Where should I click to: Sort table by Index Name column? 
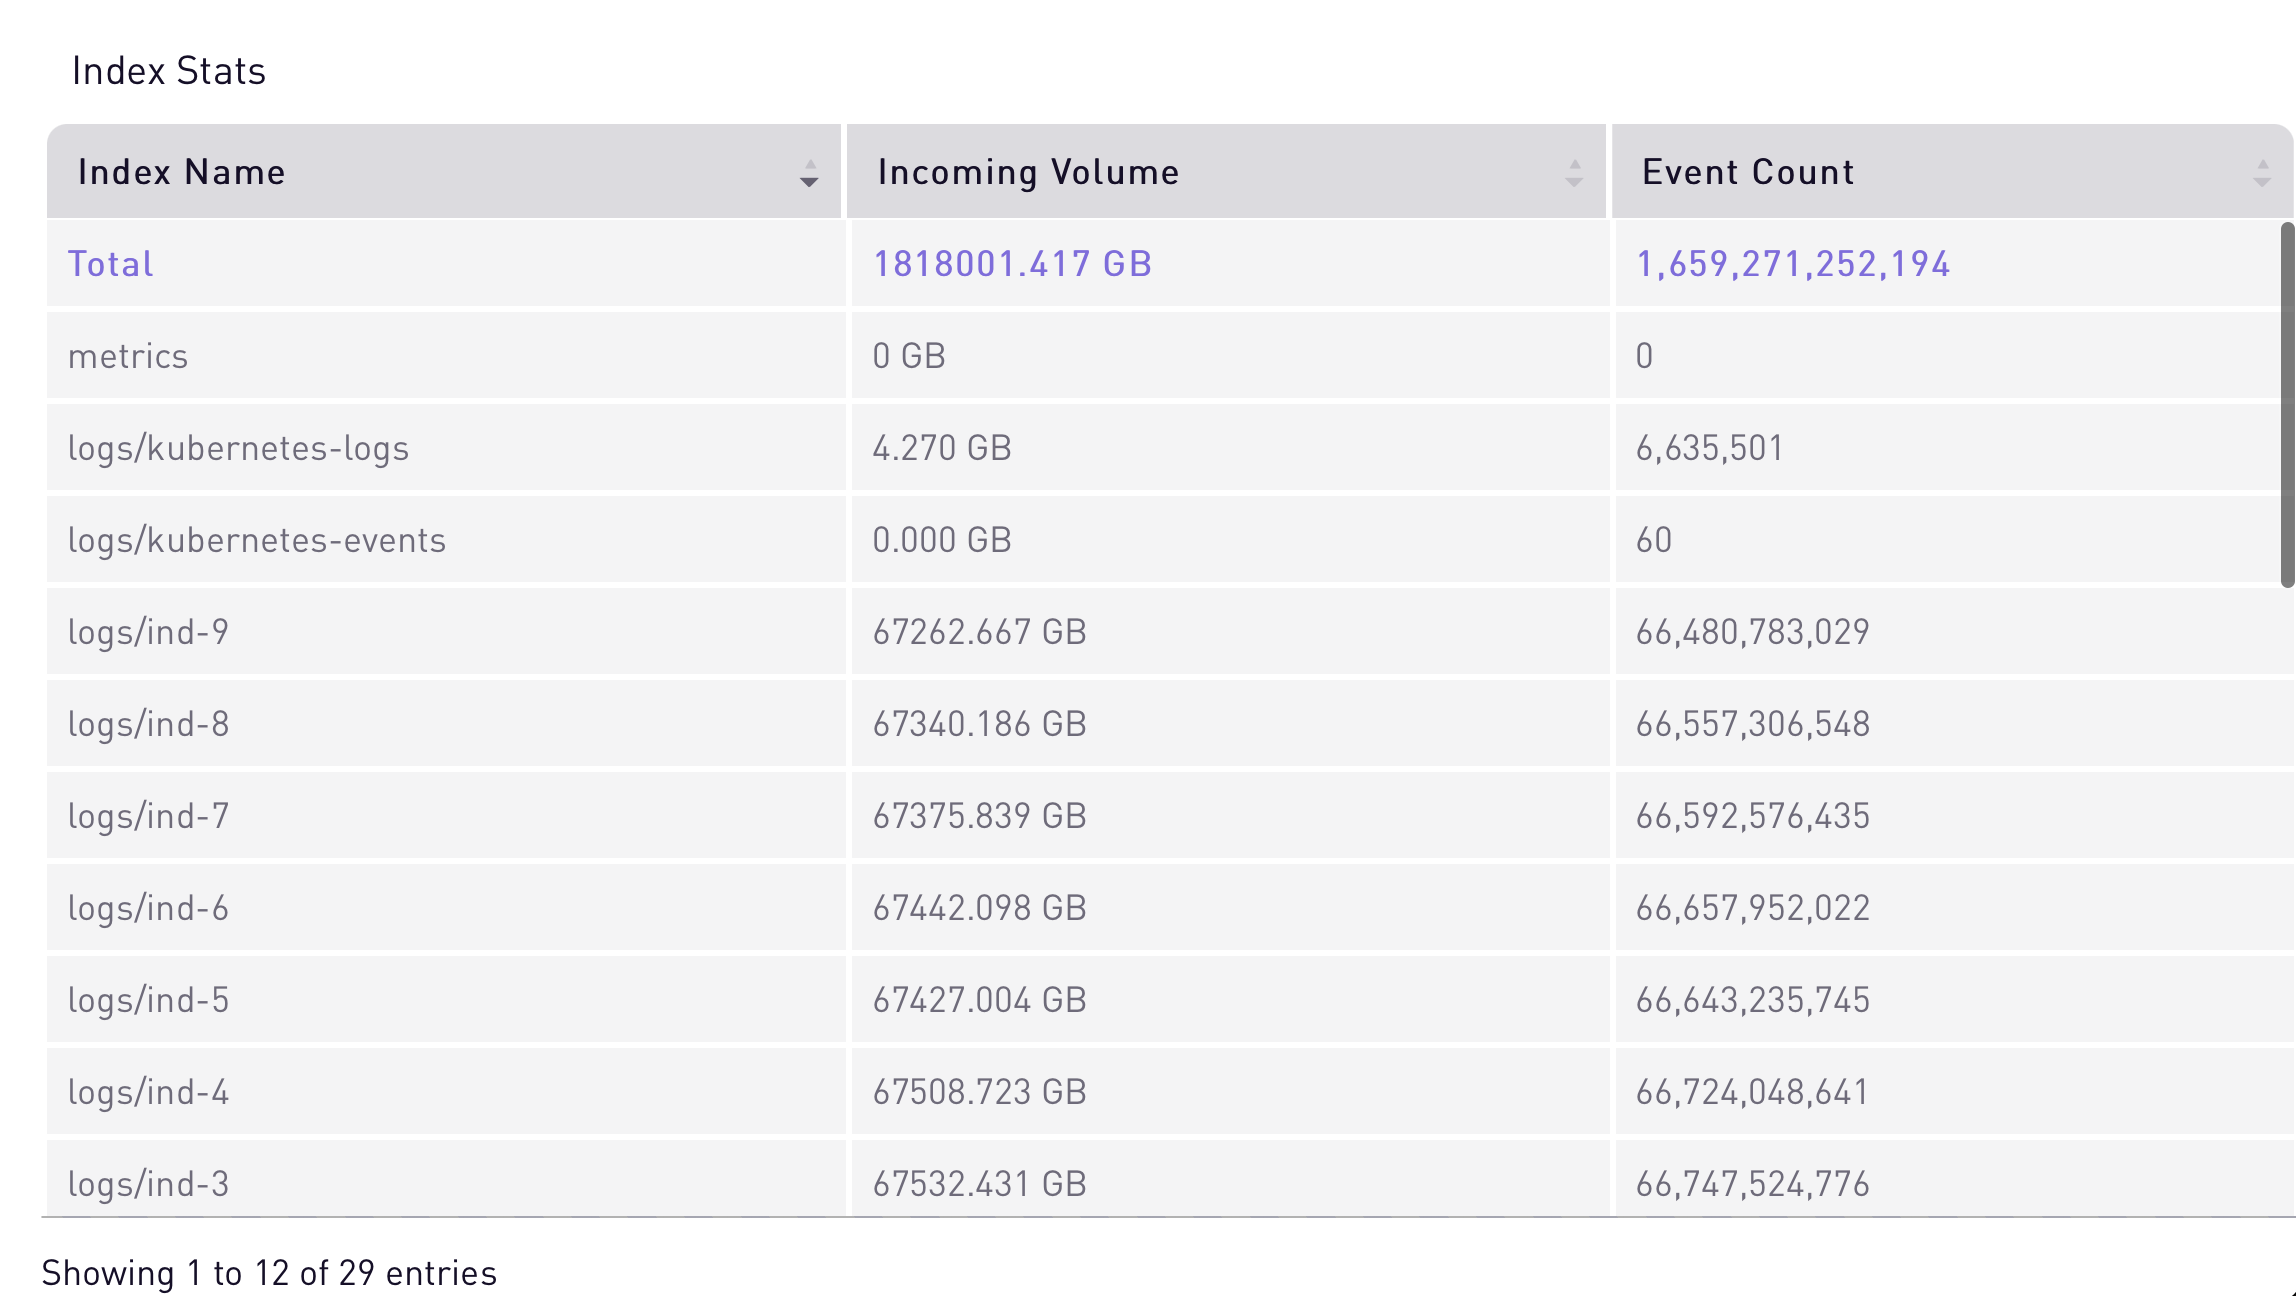pos(443,172)
